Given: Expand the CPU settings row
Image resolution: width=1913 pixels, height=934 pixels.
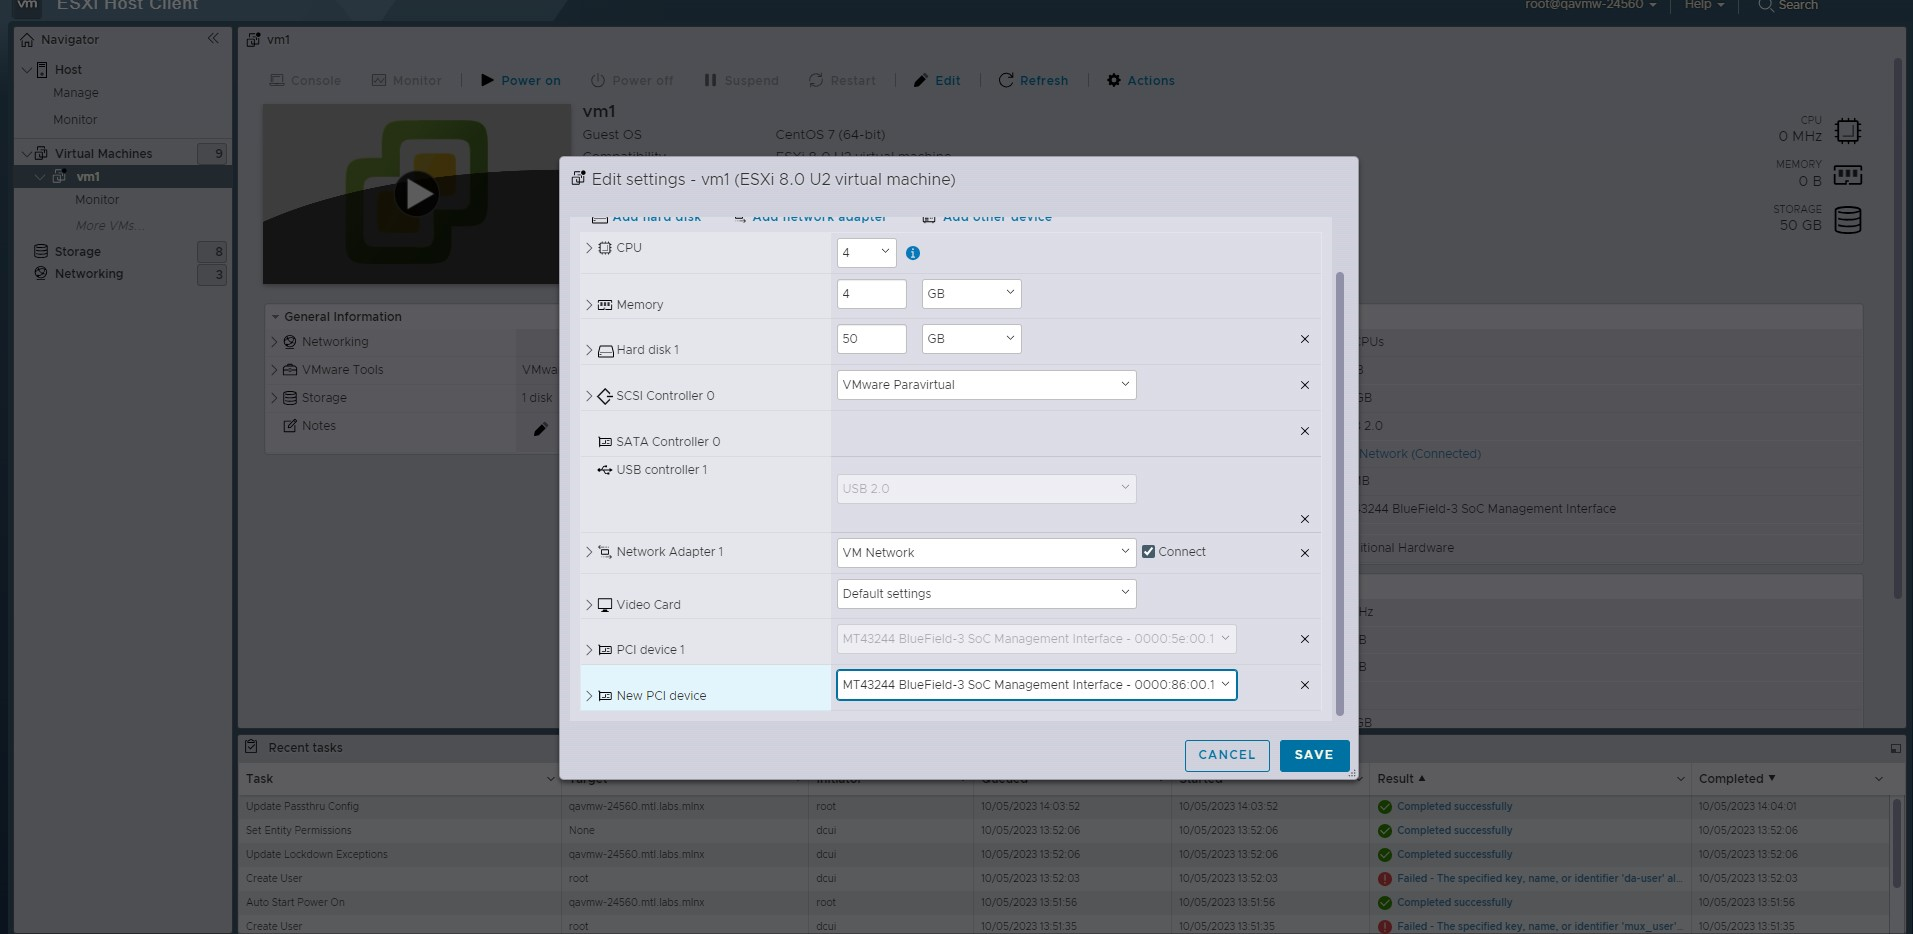Looking at the screenshot, I should pyautogui.click(x=589, y=248).
